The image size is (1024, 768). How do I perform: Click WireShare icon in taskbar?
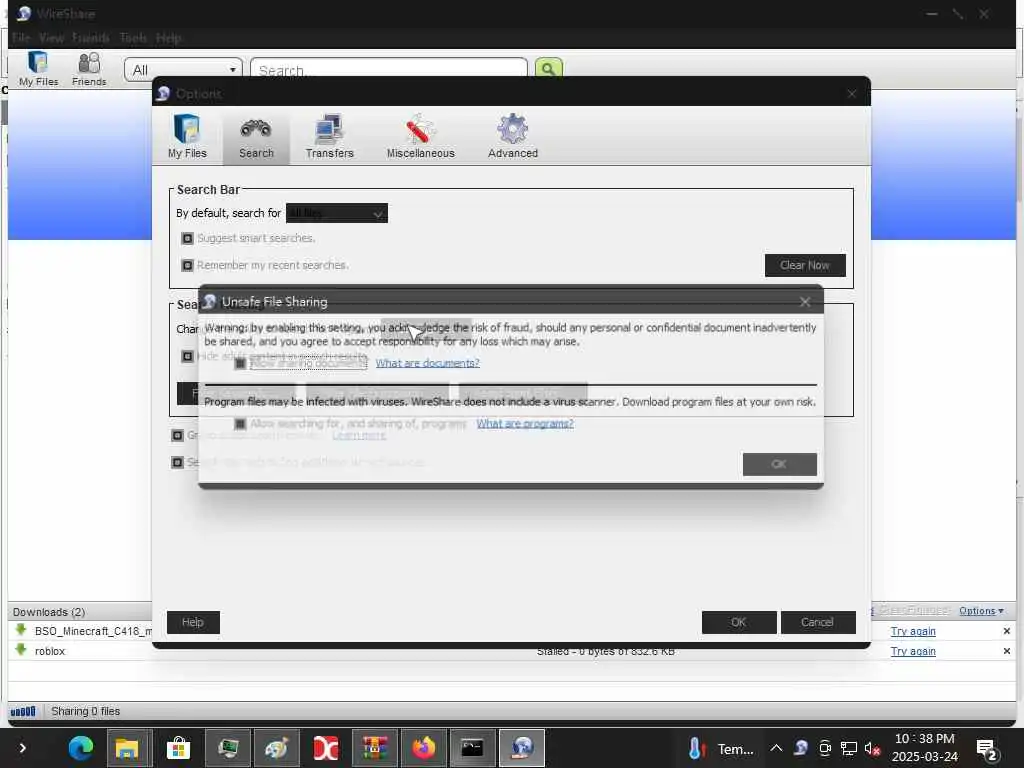(522, 748)
